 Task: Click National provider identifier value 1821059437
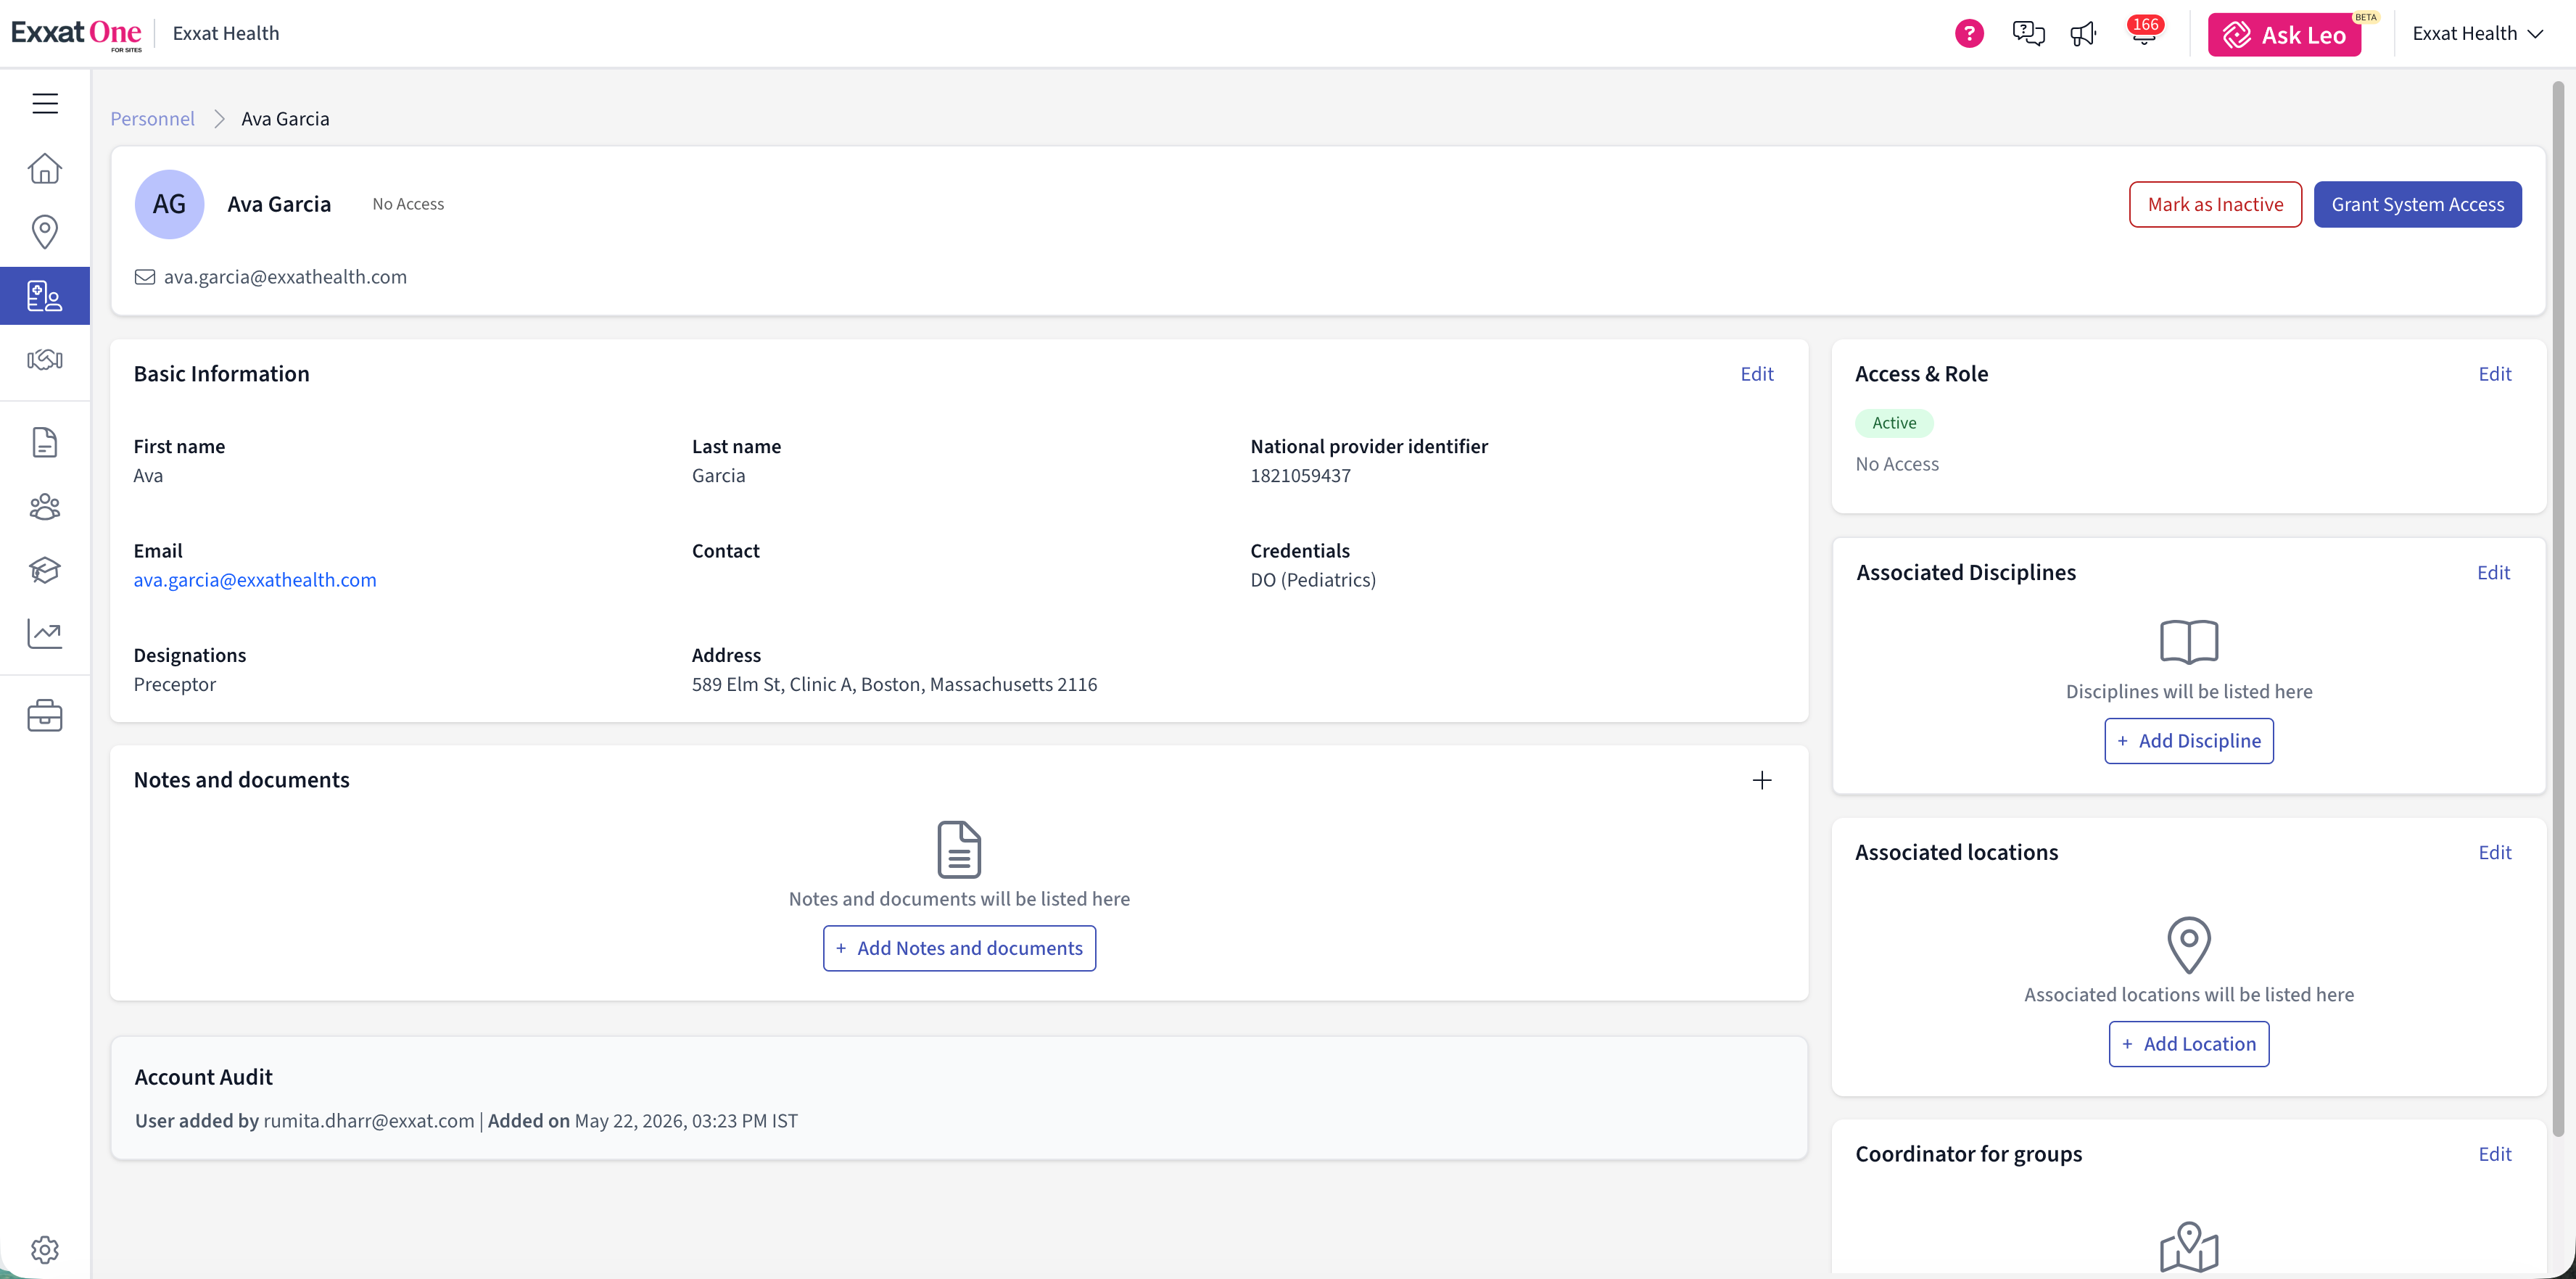point(1300,476)
